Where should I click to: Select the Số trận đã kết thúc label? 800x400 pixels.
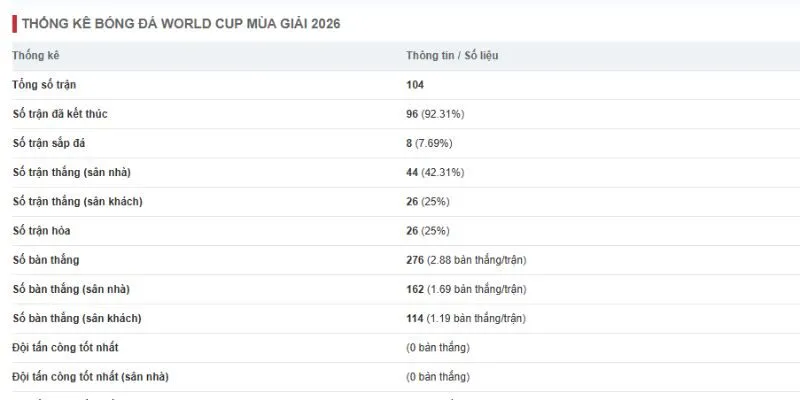pyautogui.click(x=60, y=114)
